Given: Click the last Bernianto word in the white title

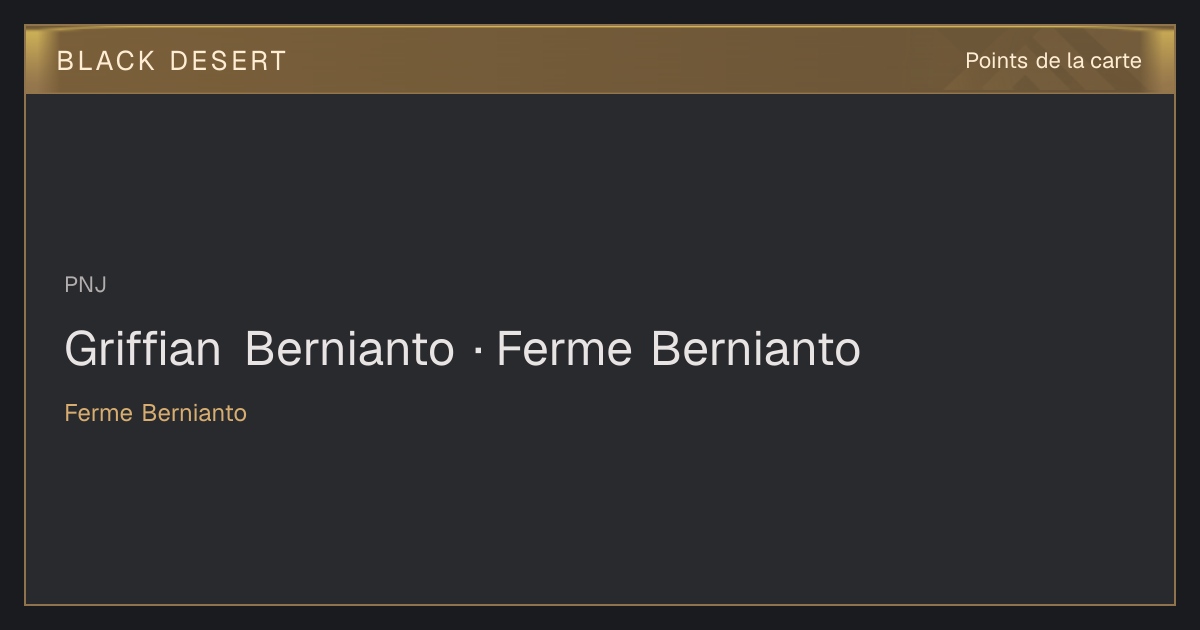Looking at the screenshot, I should click(x=756, y=350).
